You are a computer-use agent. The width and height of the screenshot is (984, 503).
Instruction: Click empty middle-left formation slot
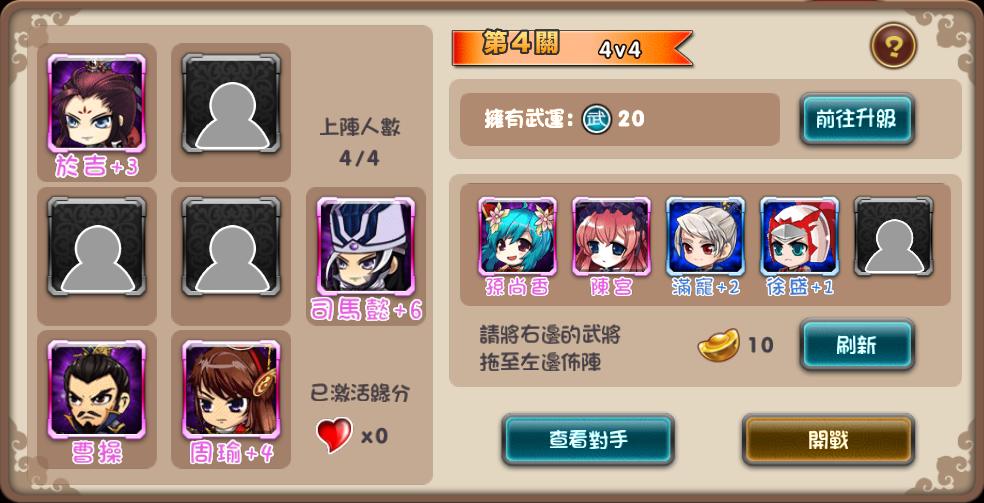[97, 246]
